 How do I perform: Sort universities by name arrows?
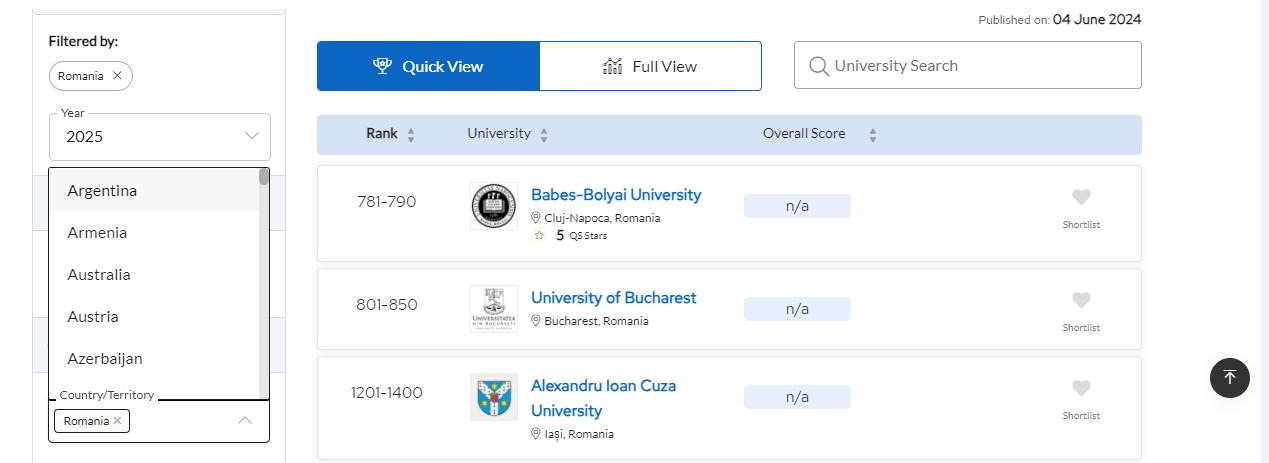(x=544, y=135)
